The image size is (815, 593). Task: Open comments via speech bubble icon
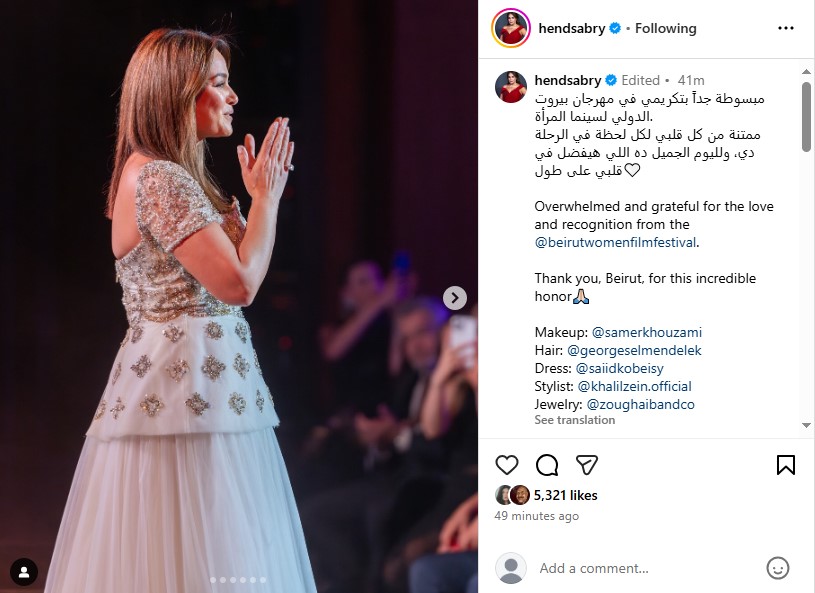tap(547, 465)
